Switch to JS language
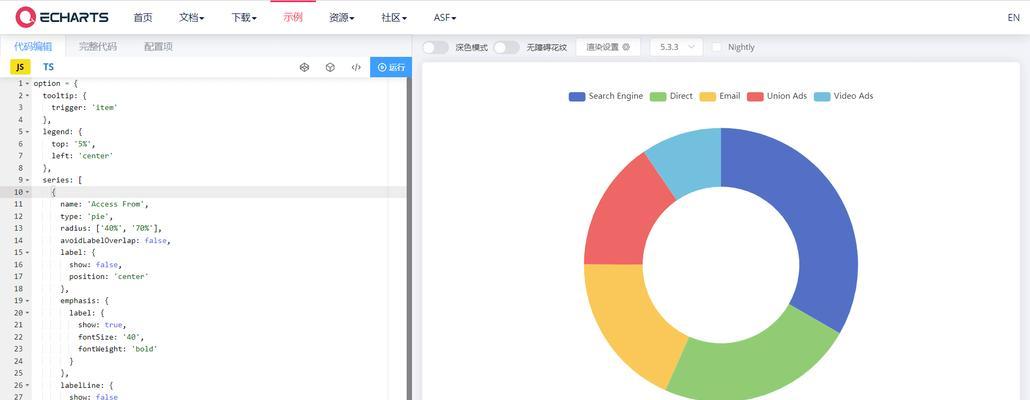This screenshot has width=1030, height=400. tap(20, 67)
